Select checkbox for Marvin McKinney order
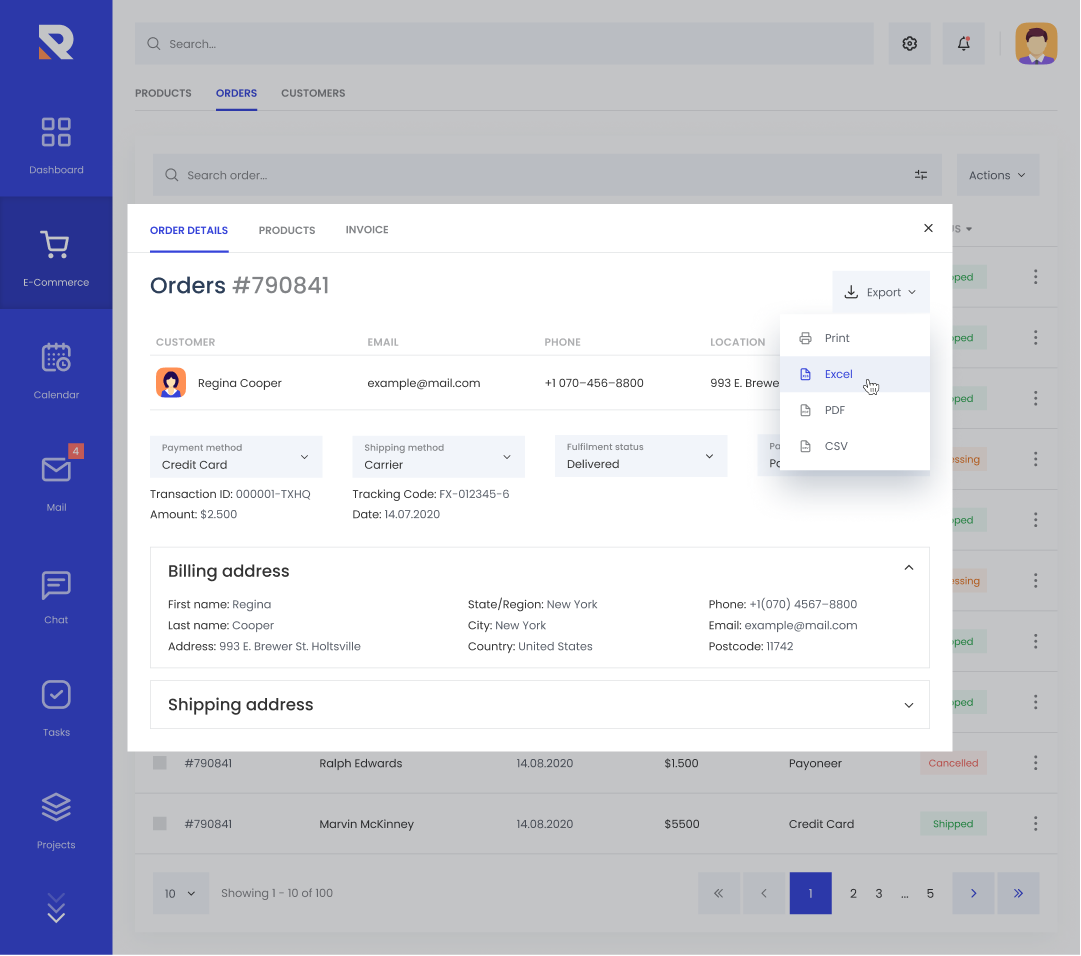The image size is (1081, 956). [160, 824]
